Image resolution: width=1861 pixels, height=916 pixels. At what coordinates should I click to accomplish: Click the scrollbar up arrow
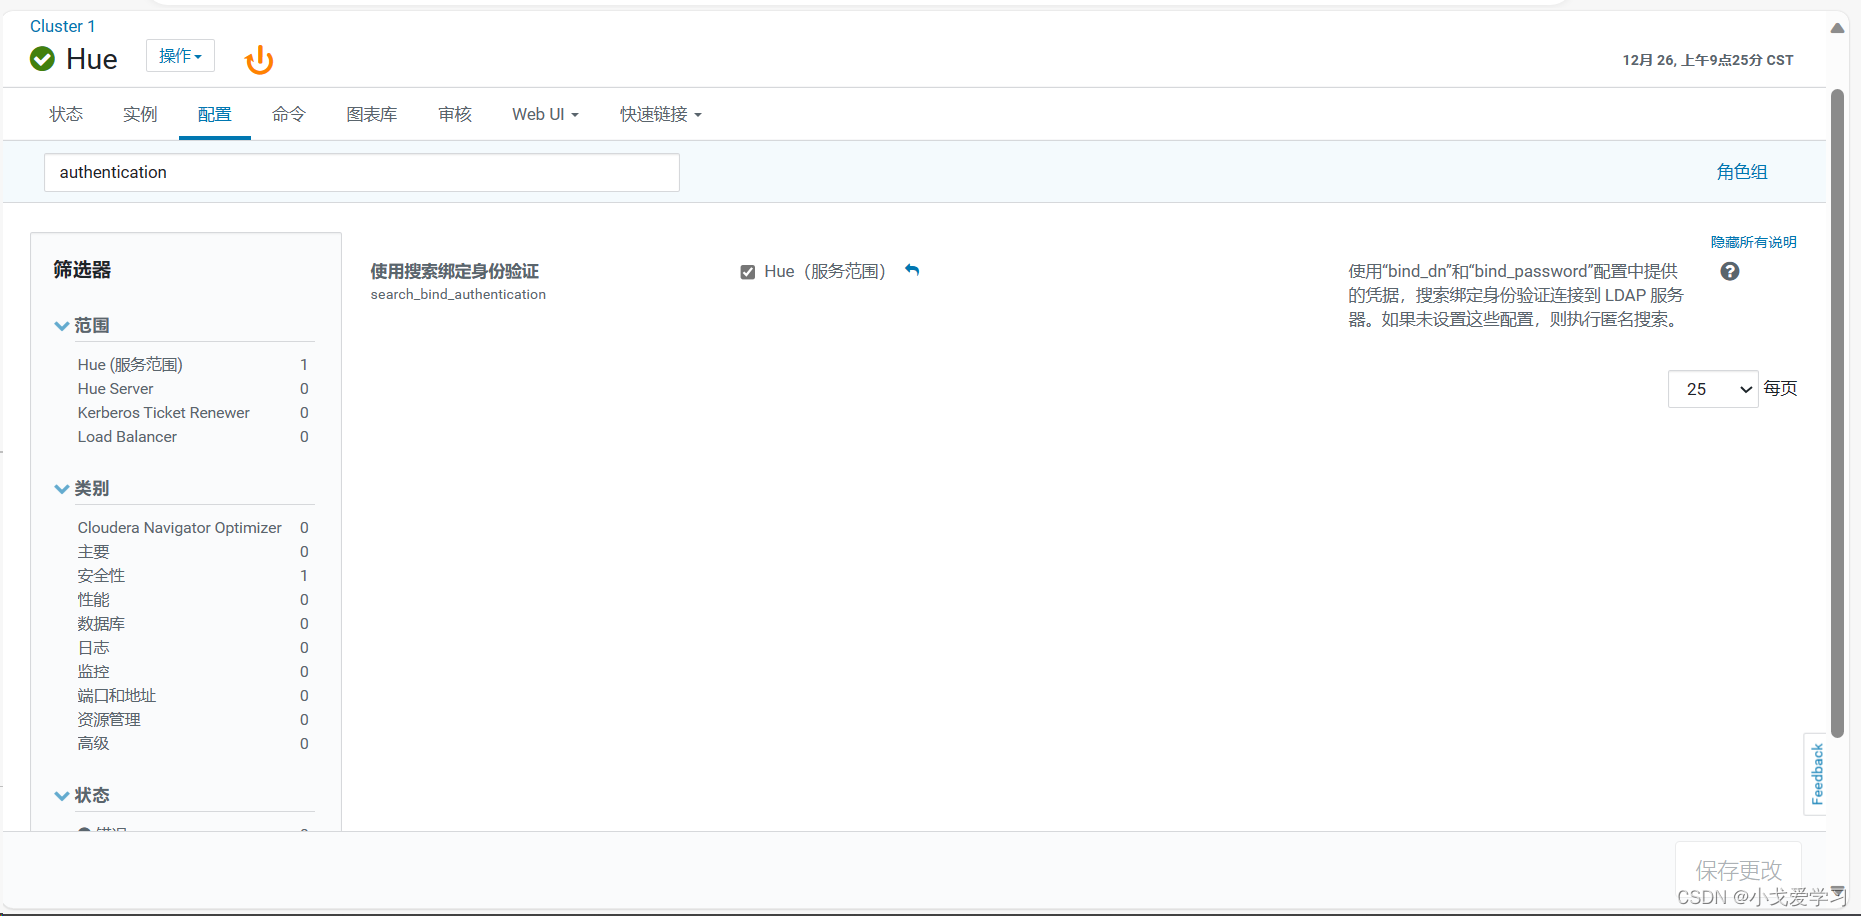pos(1837,28)
